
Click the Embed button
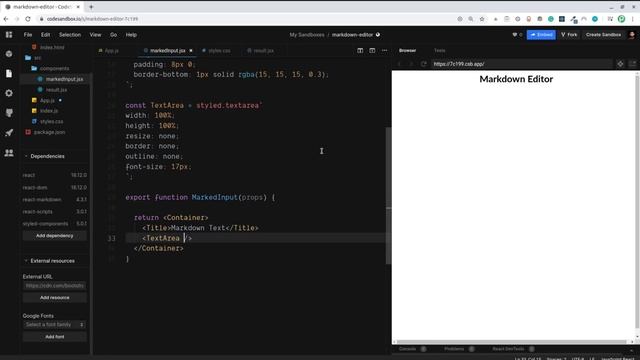tap(541, 35)
